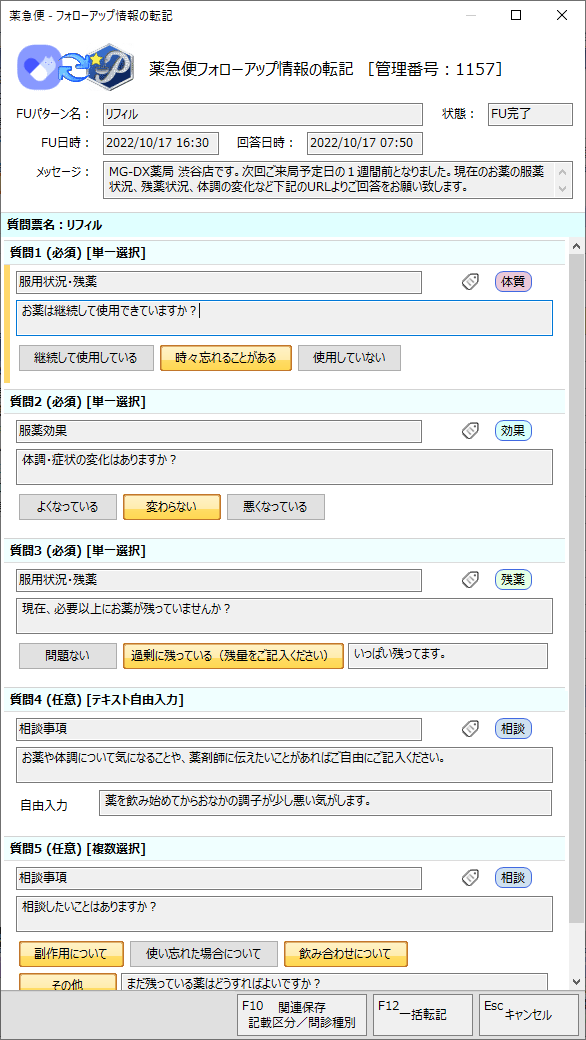
Task: Click the Esc キャンセル button
Action: [528, 1014]
